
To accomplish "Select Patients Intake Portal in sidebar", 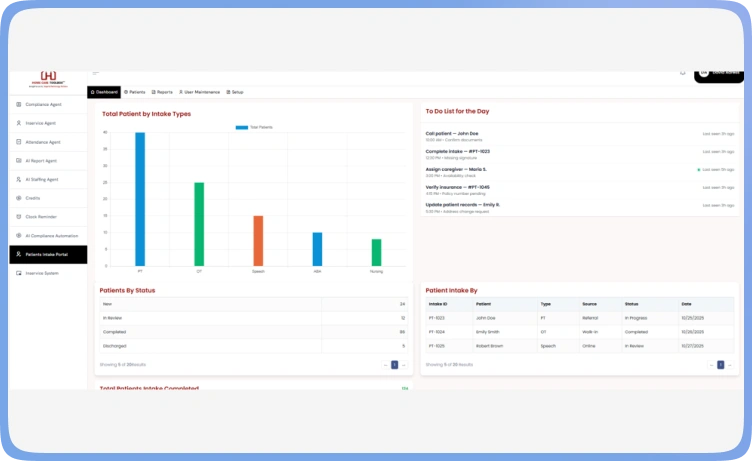I will pyautogui.click(x=48, y=254).
